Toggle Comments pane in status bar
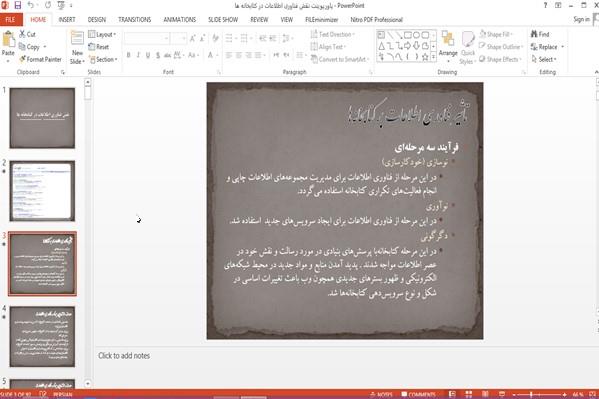599x399 pixels. point(419,394)
